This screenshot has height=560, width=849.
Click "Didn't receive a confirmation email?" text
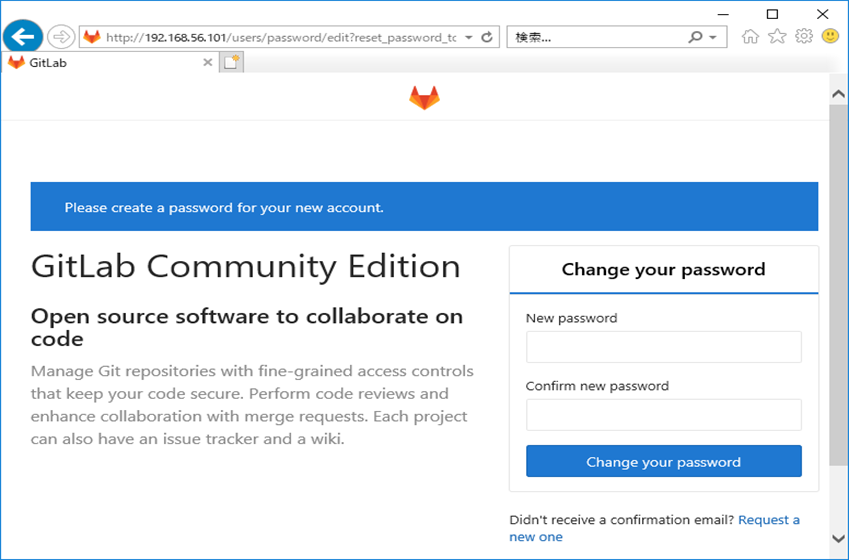(x=622, y=520)
